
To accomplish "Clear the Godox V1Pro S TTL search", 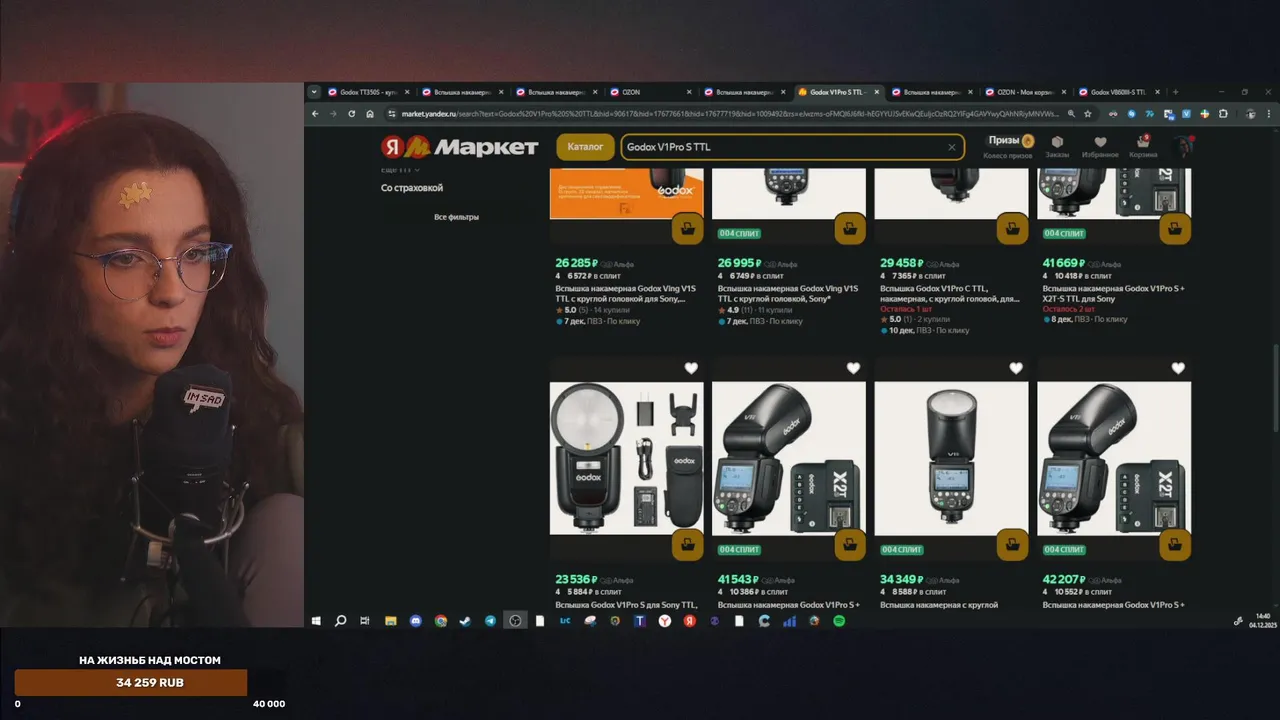I will click(x=951, y=147).
